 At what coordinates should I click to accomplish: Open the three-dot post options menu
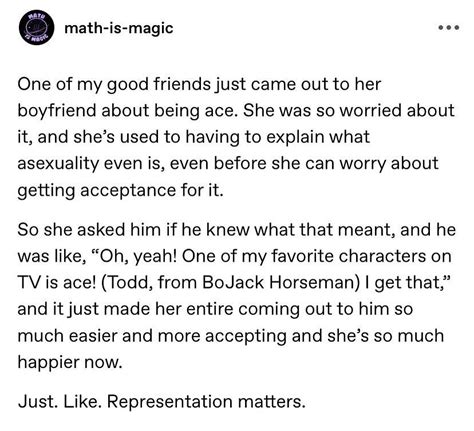pyautogui.click(x=449, y=28)
